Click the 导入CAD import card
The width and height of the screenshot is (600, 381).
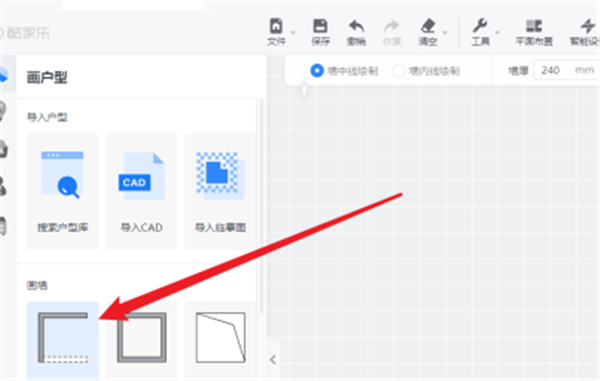tap(142, 191)
